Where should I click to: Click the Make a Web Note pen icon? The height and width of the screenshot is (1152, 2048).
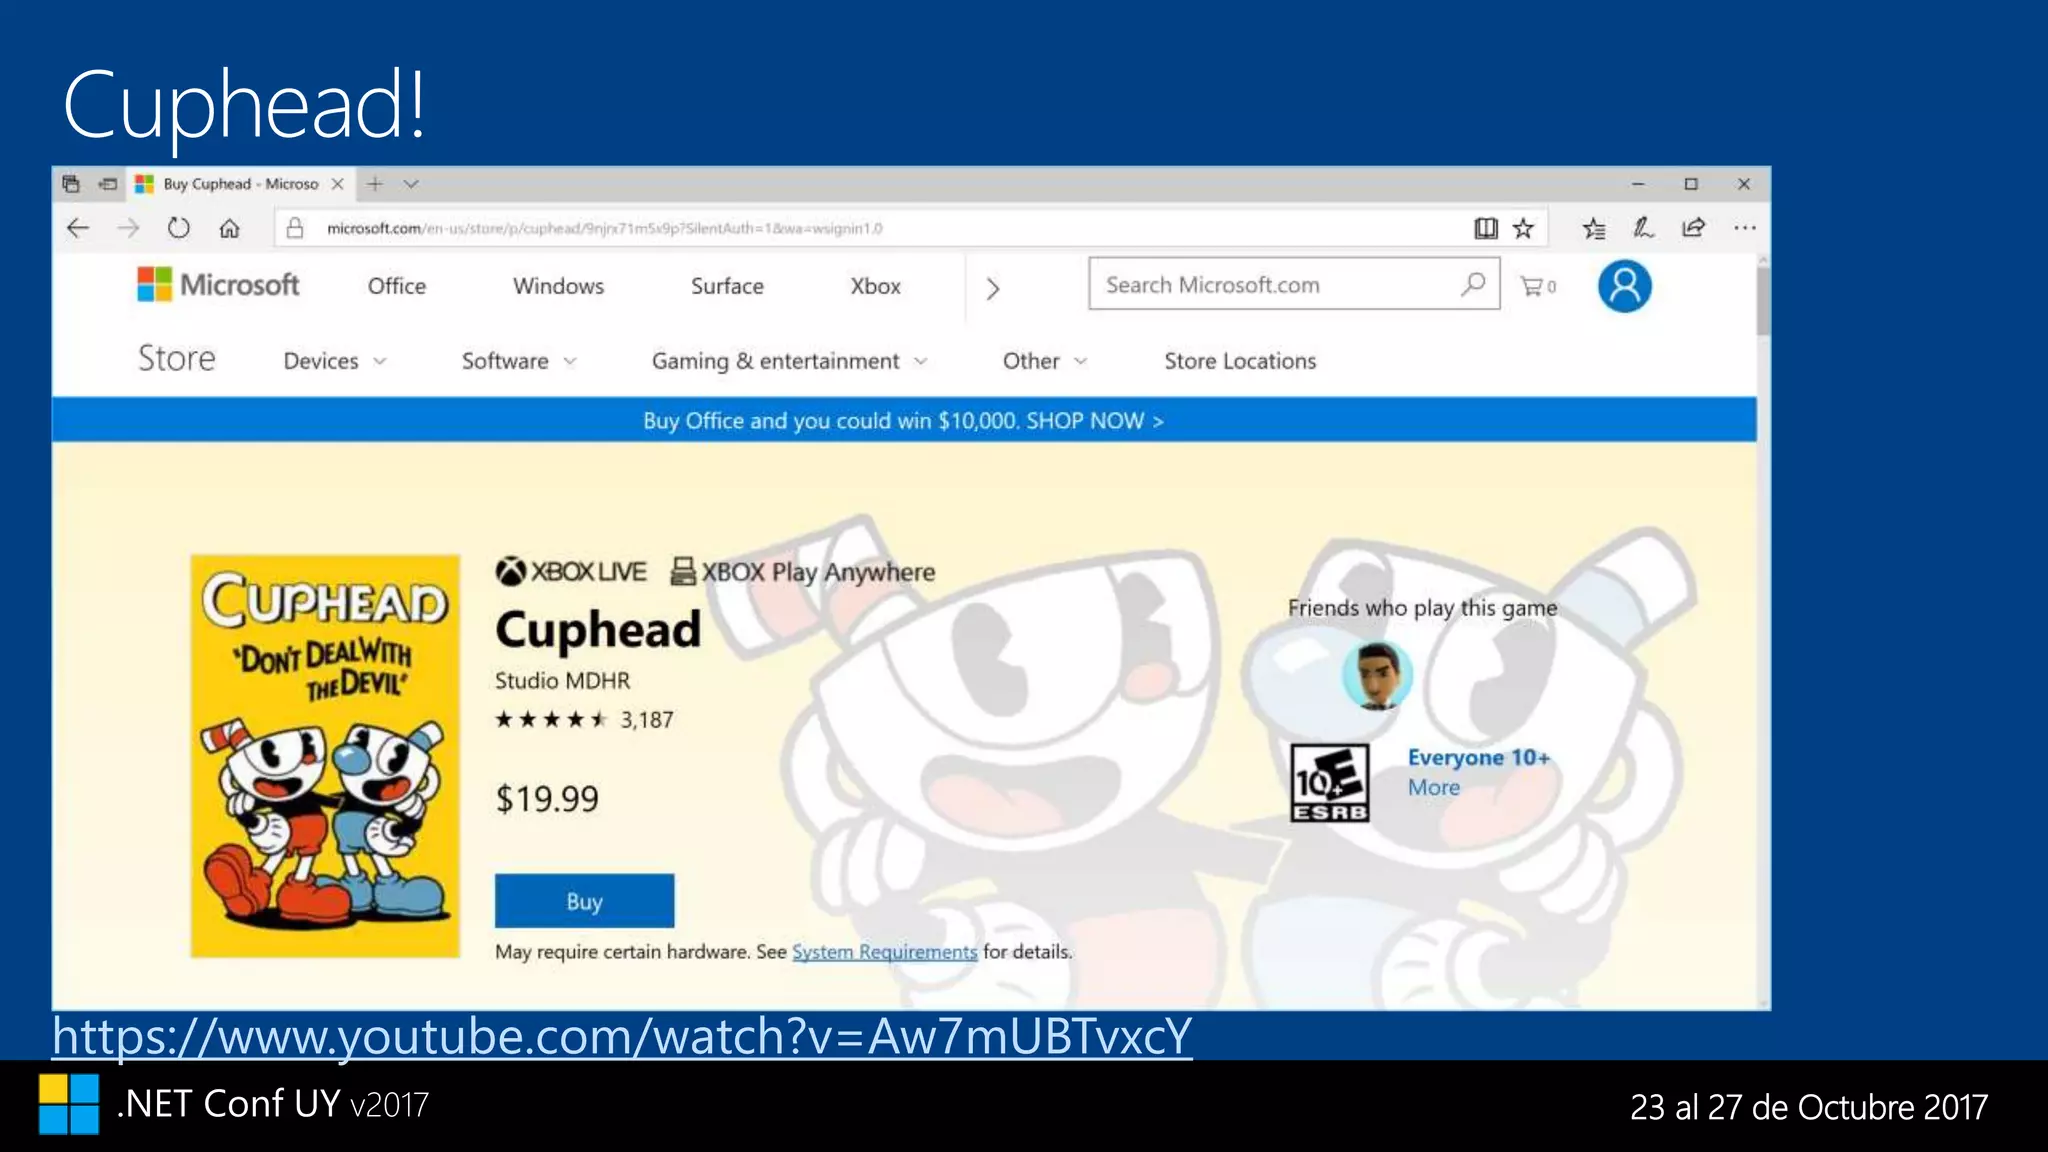pyautogui.click(x=1643, y=228)
